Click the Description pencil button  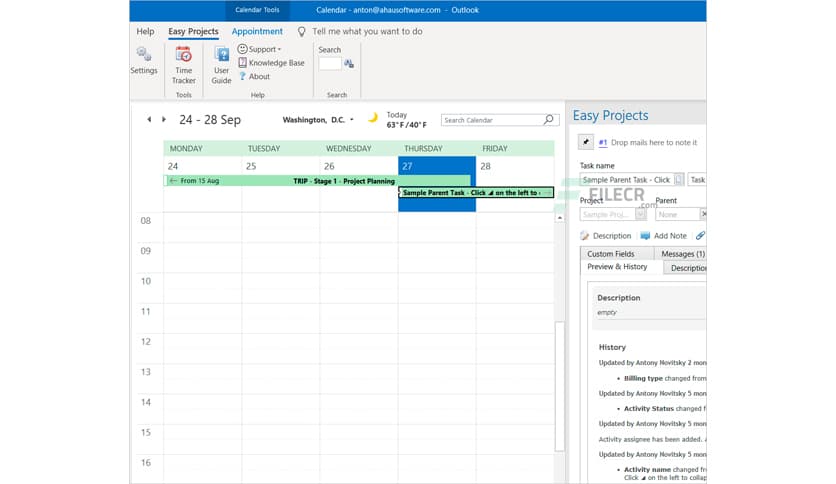pos(606,236)
